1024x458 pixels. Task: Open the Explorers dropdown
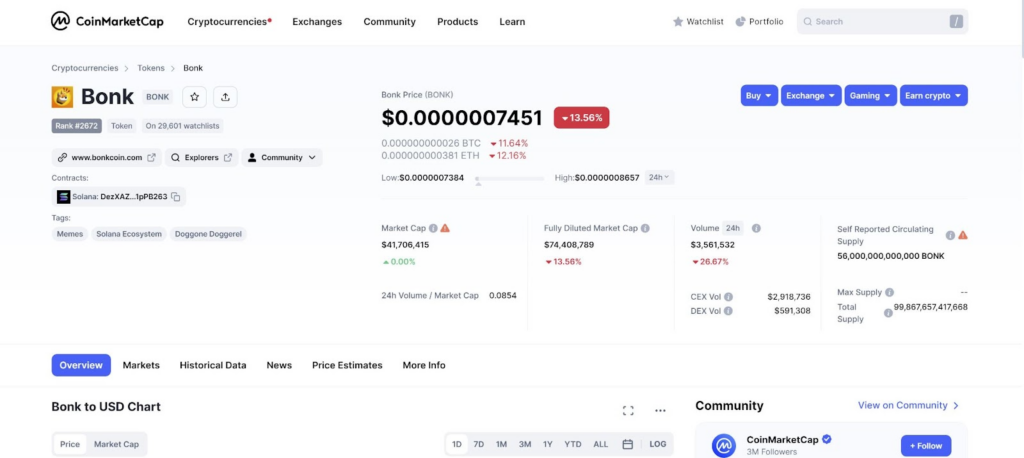pos(201,157)
